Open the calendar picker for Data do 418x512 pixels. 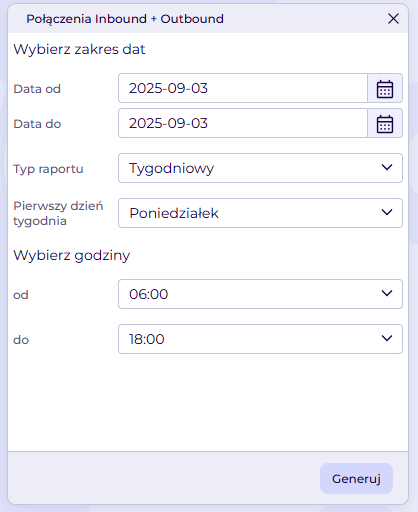point(385,123)
